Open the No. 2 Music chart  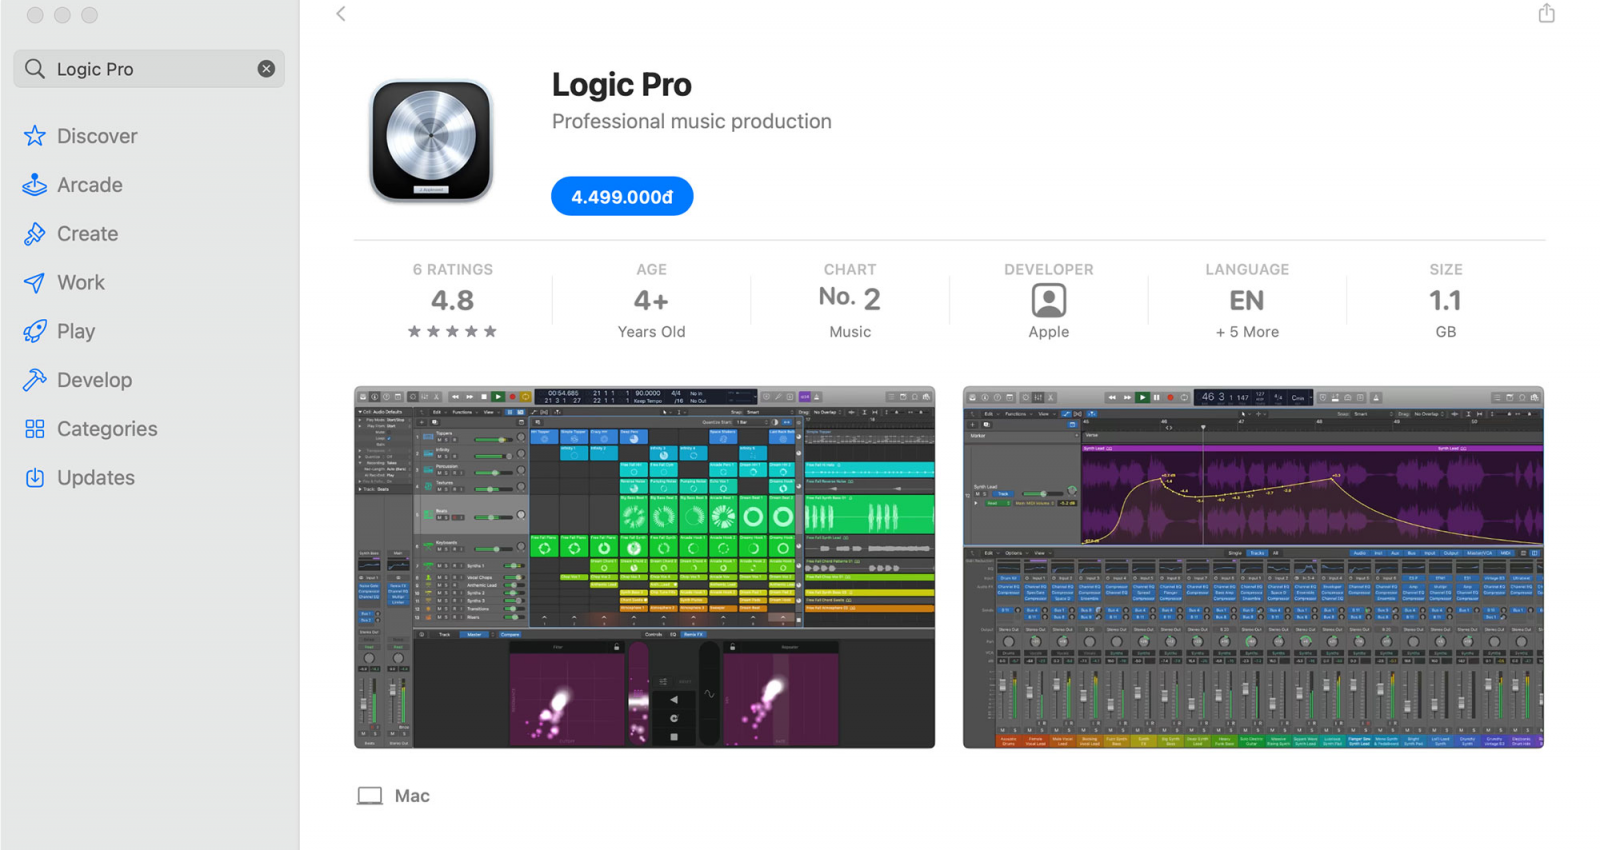pos(850,298)
